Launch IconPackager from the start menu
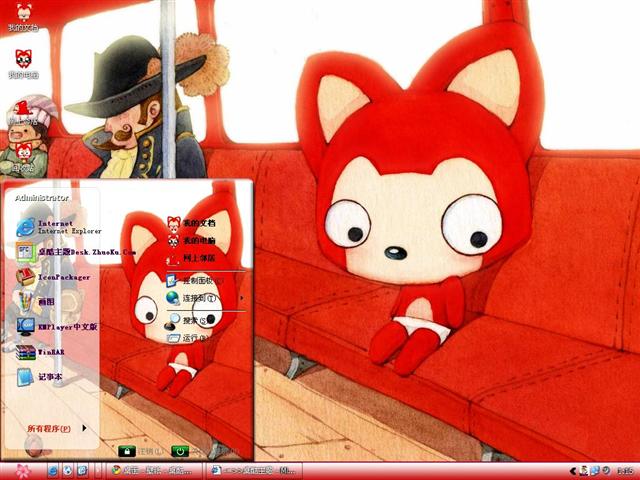This screenshot has height=480, width=640. (53, 277)
